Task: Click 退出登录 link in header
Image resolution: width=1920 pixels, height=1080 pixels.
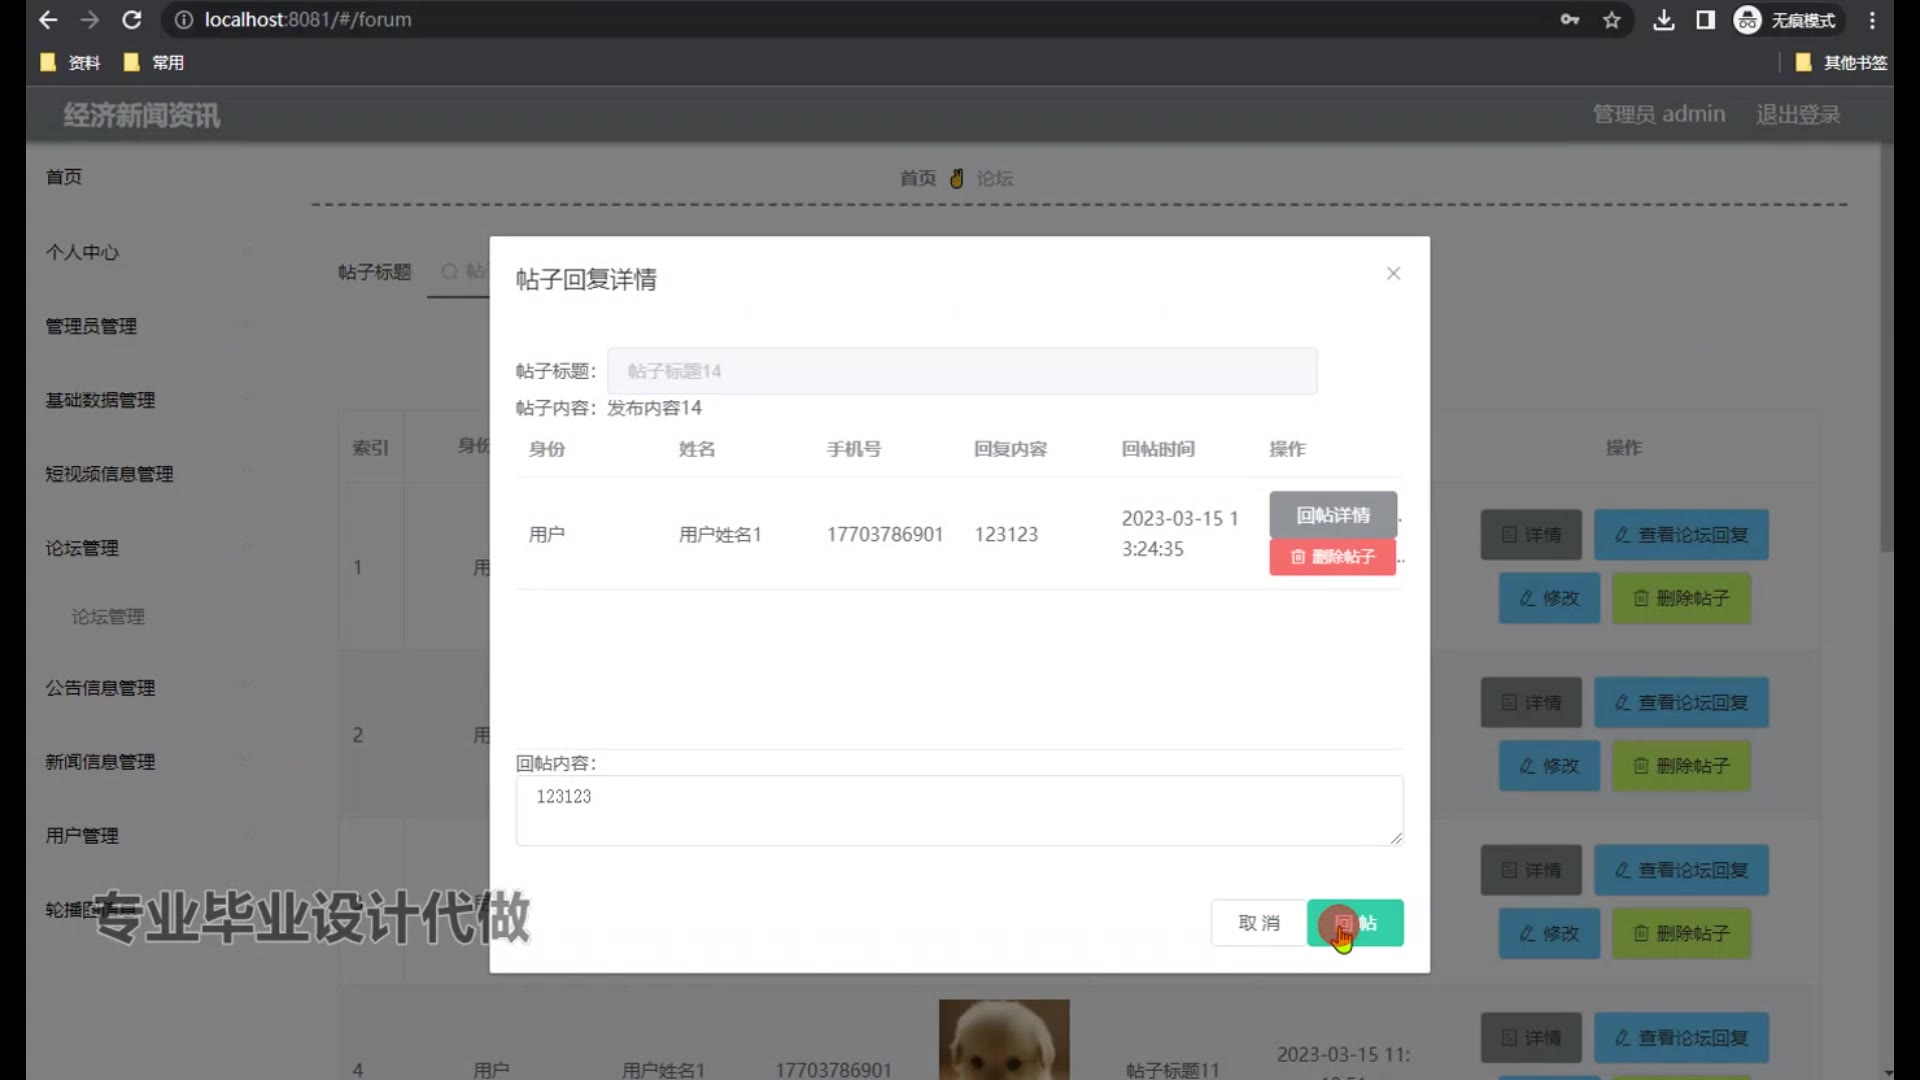Action: click(x=1797, y=115)
